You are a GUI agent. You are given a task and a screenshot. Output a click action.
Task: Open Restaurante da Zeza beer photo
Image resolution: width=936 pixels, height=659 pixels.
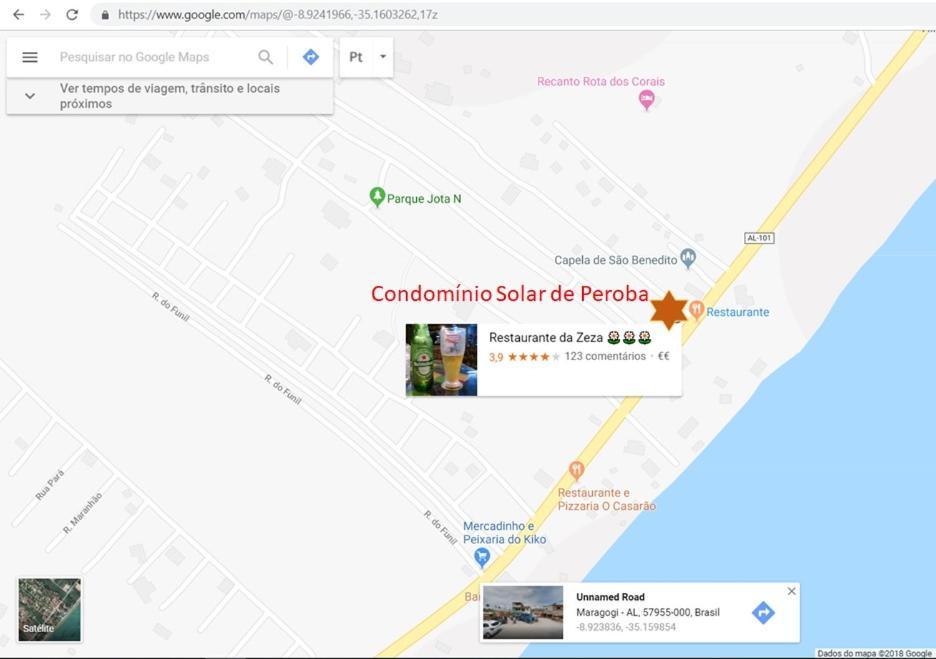click(x=441, y=360)
